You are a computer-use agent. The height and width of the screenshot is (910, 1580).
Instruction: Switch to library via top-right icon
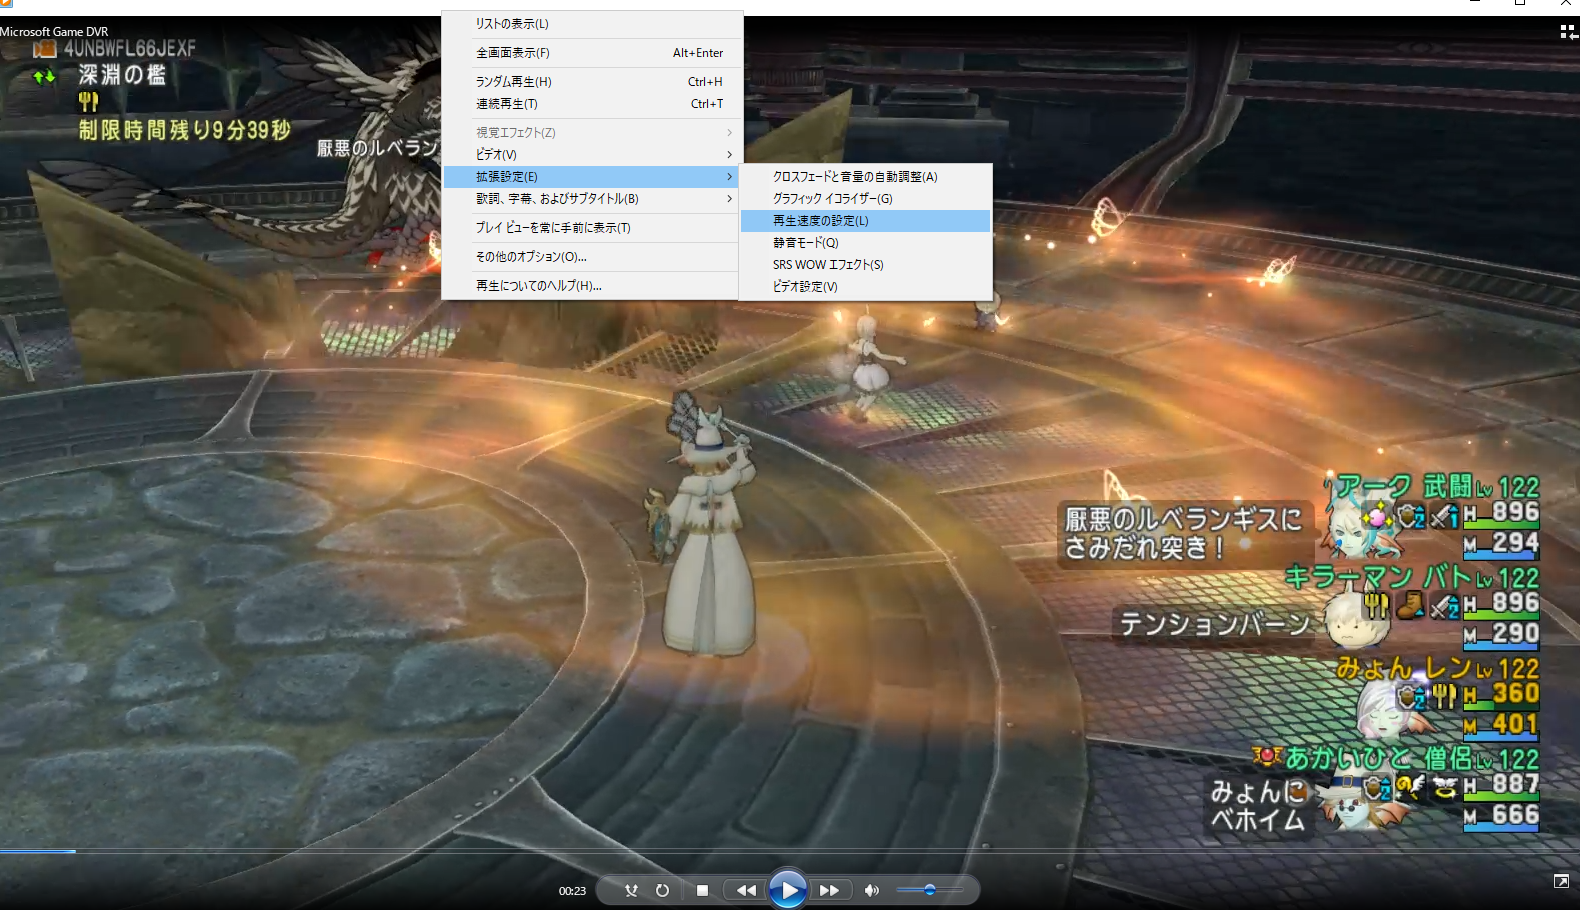tap(1568, 32)
